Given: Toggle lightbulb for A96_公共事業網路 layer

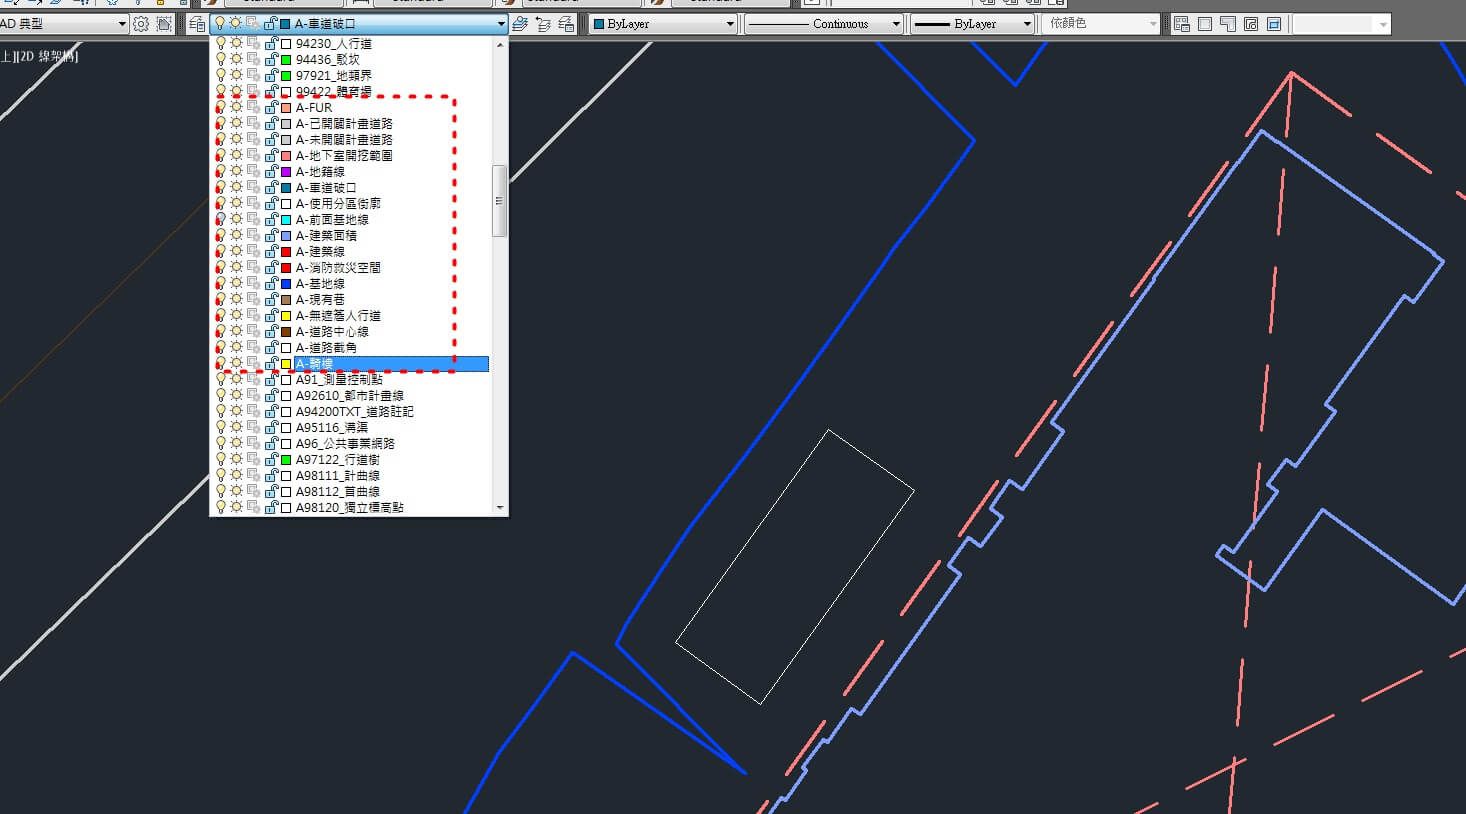Looking at the screenshot, I should click(x=221, y=443).
